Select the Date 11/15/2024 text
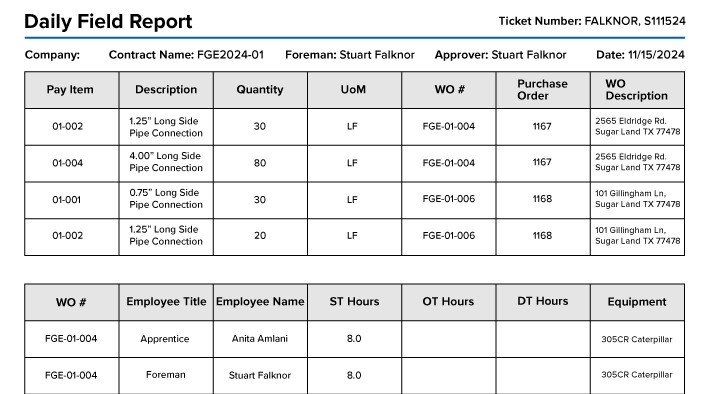The width and height of the screenshot is (709, 394). [x=640, y=55]
